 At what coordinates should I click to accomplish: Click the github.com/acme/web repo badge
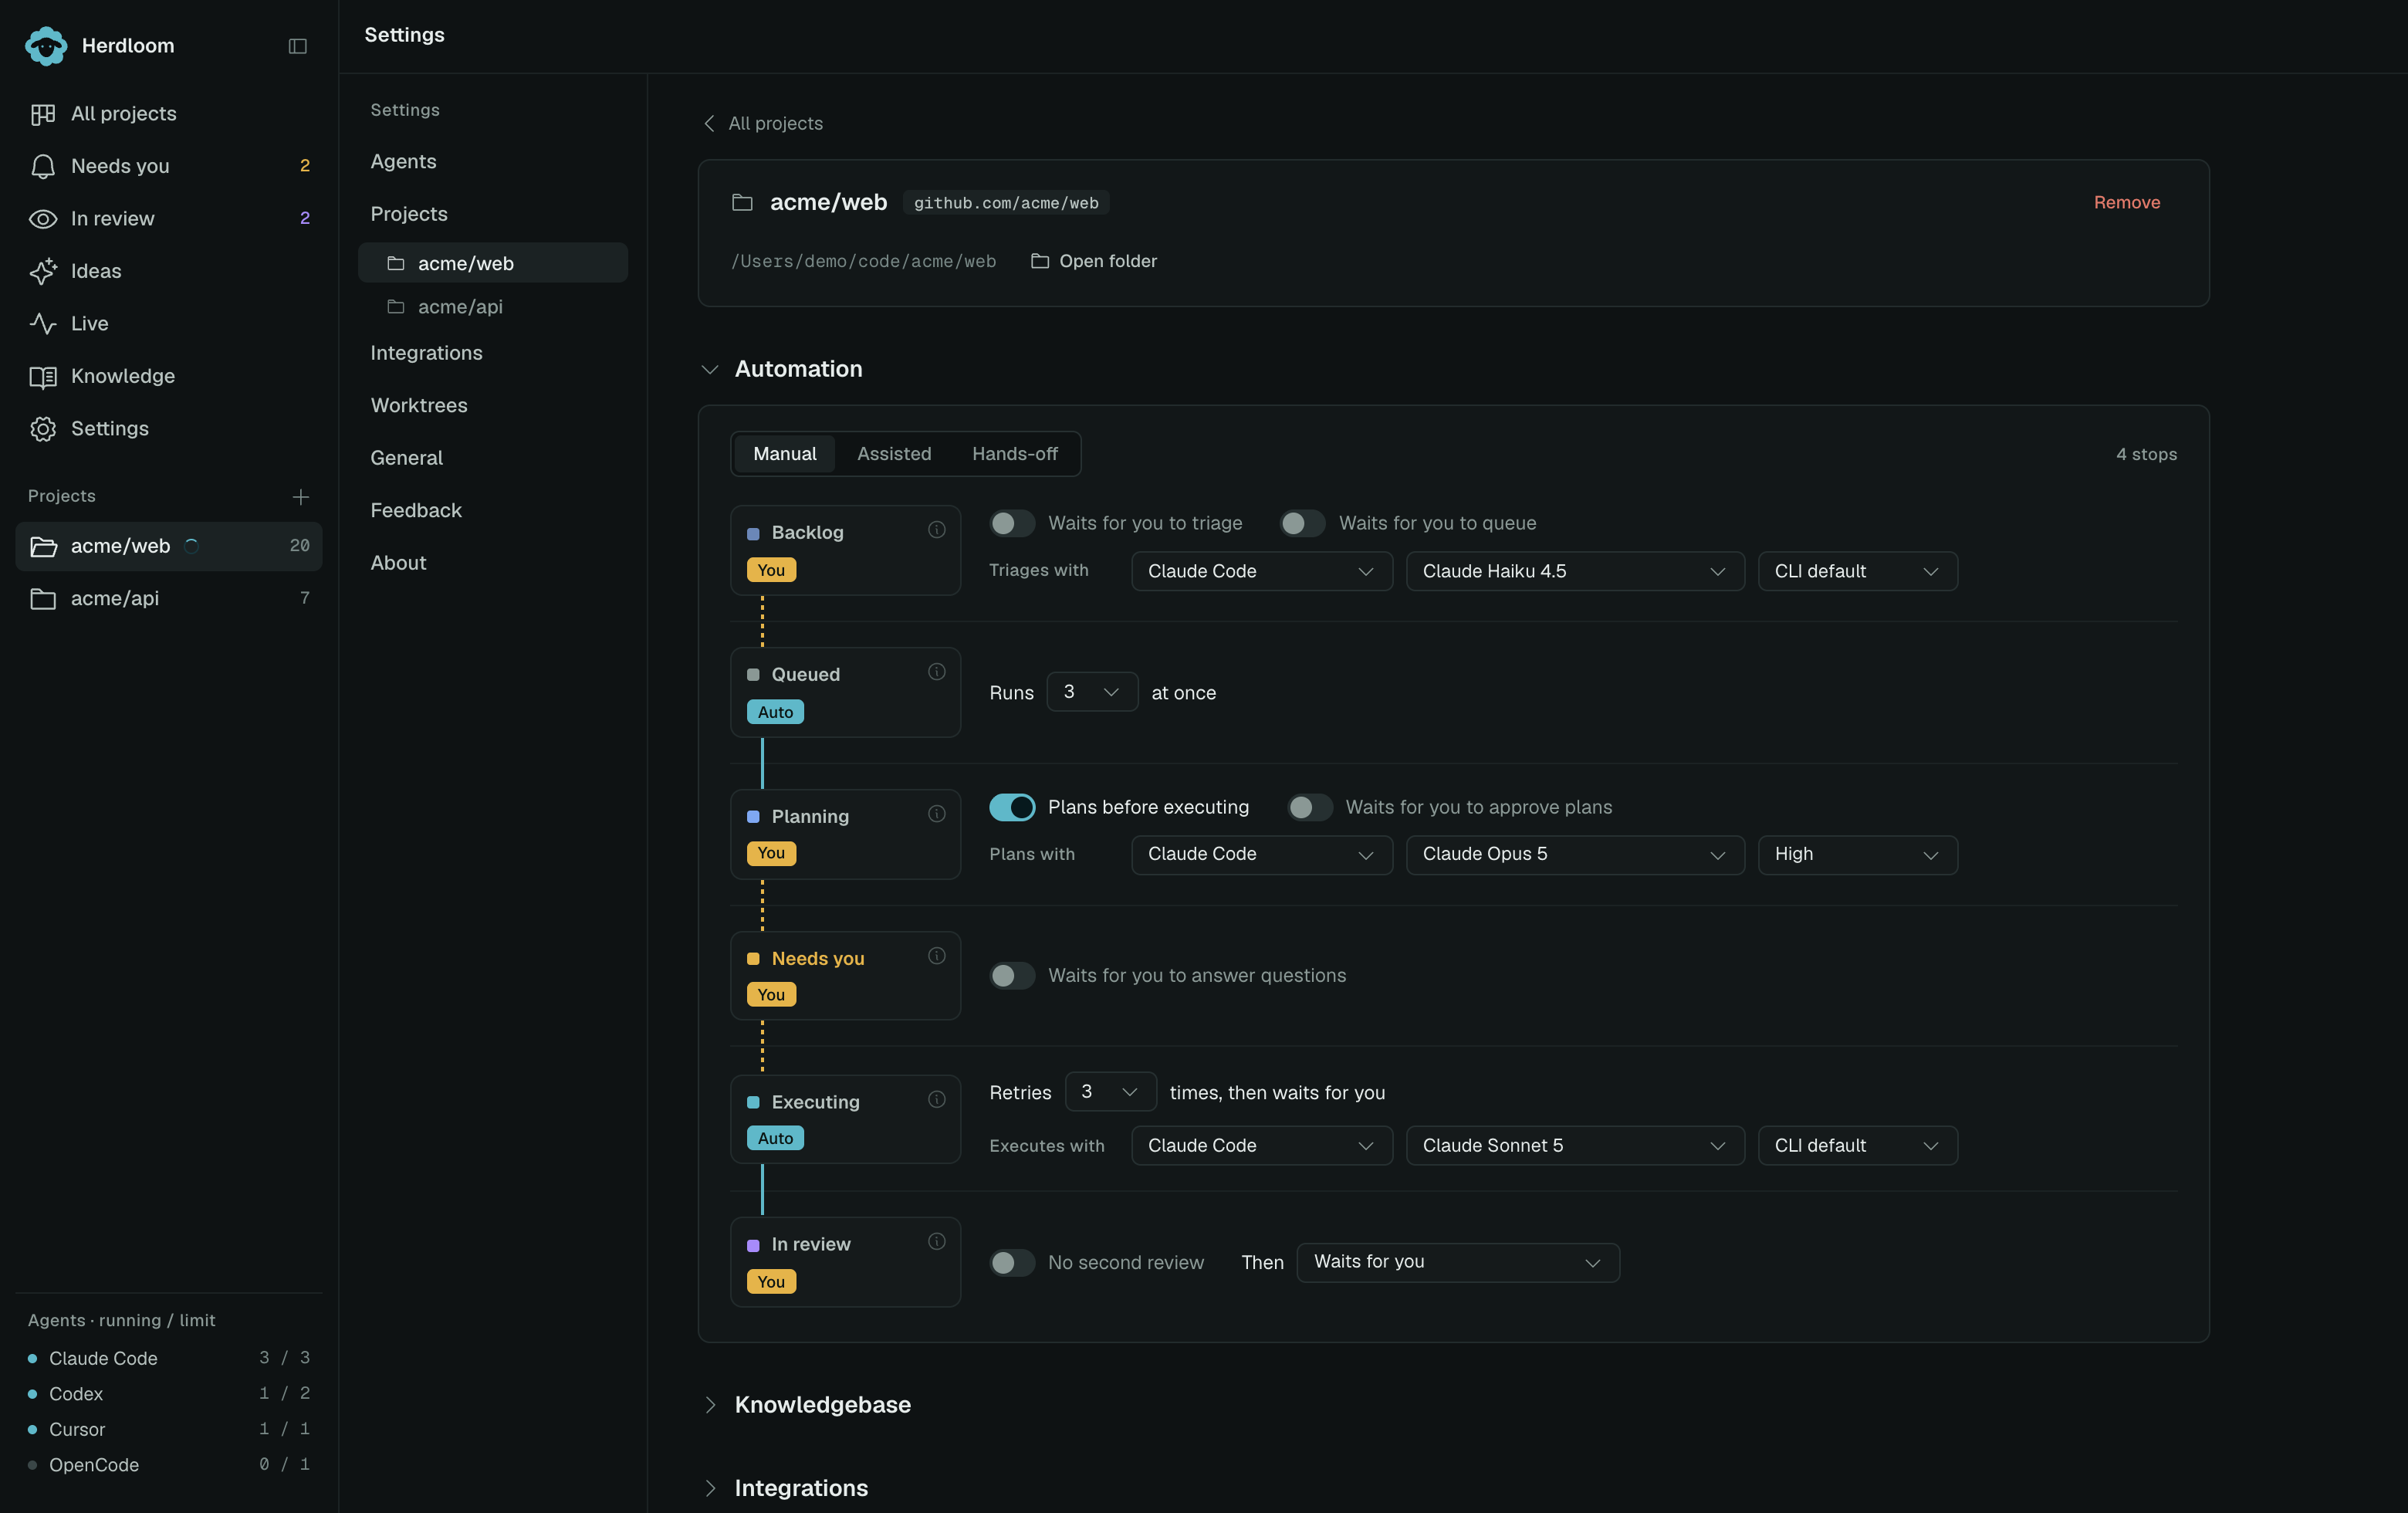click(x=1006, y=203)
